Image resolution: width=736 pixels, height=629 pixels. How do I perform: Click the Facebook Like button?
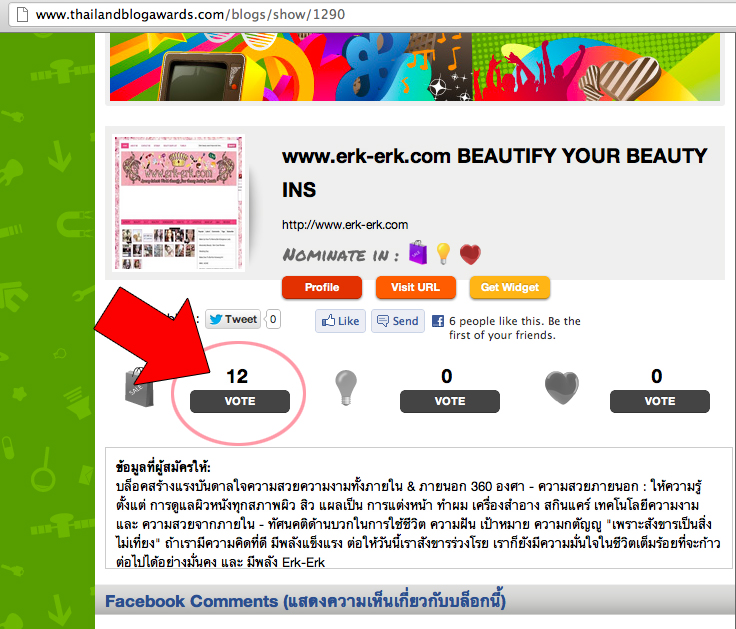(x=340, y=321)
